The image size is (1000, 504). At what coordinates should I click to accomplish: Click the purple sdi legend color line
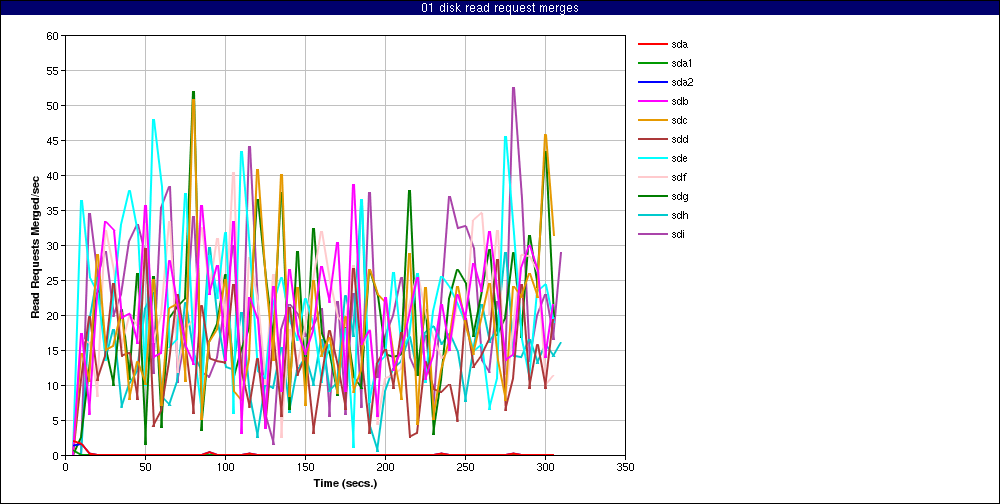pyautogui.click(x=652, y=234)
